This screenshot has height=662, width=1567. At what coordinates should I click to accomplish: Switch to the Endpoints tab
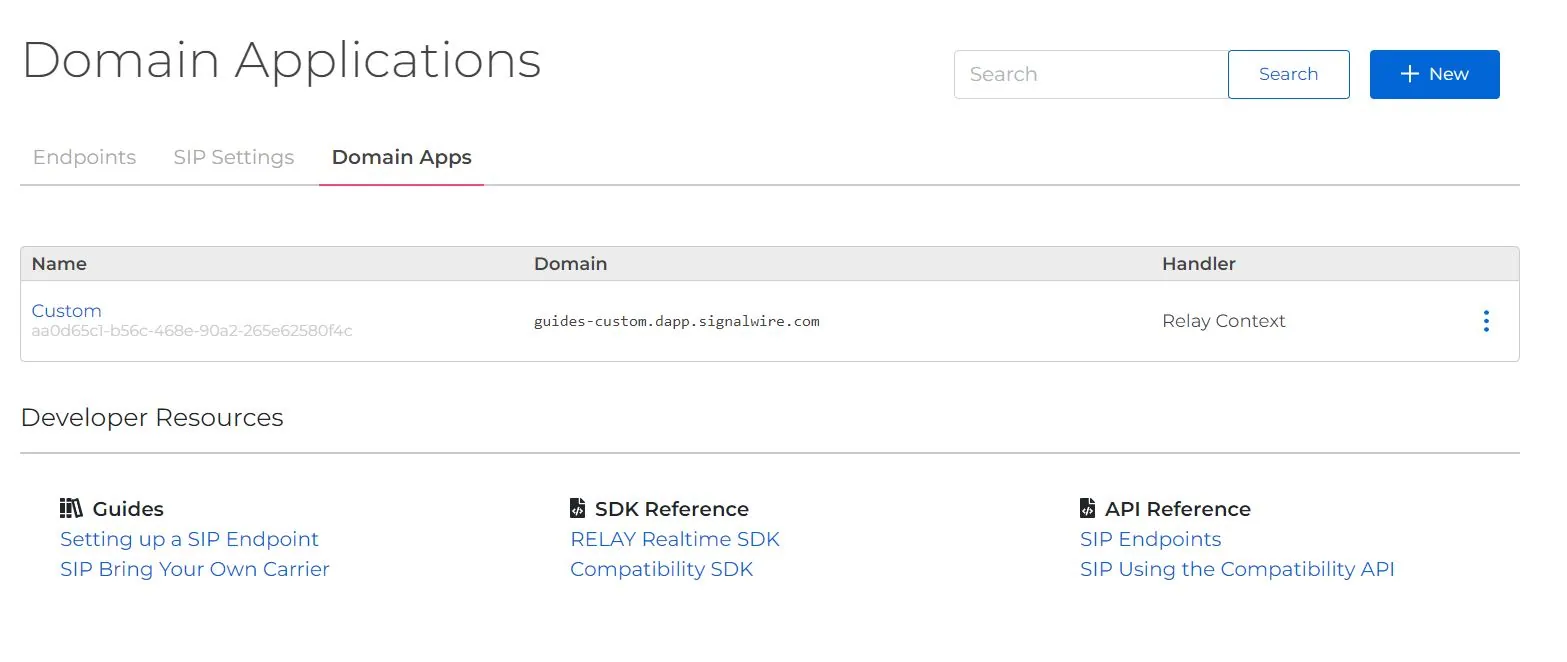[x=84, y=157]
